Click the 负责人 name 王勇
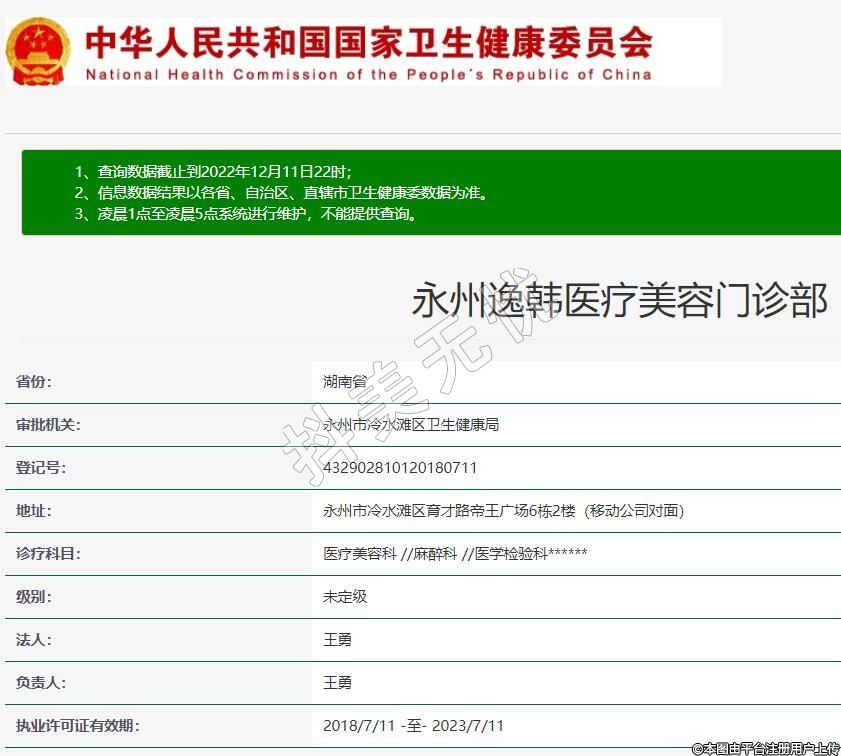This screenshot has height=756, width=841. [x=337, y=683]
